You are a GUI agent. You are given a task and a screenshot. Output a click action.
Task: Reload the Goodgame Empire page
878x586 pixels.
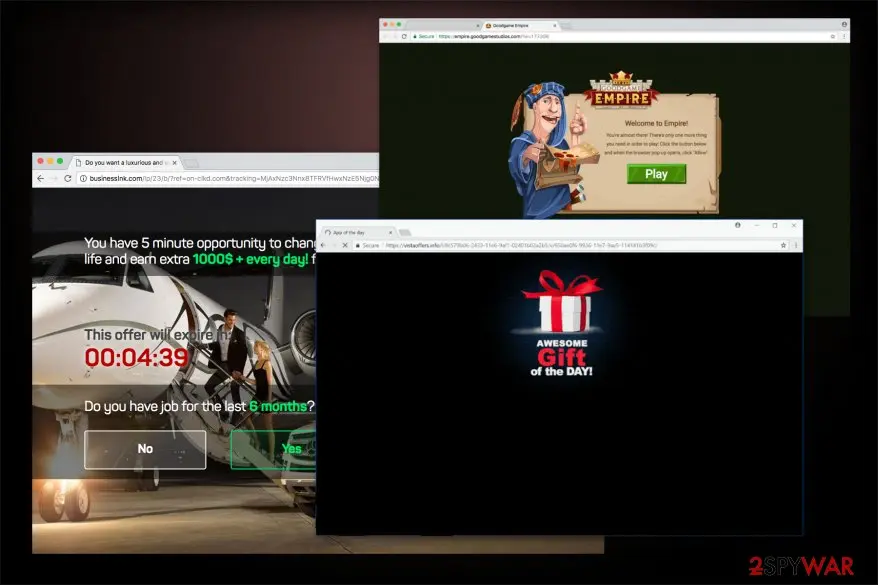pyautogui.click(x=404, y=36)
